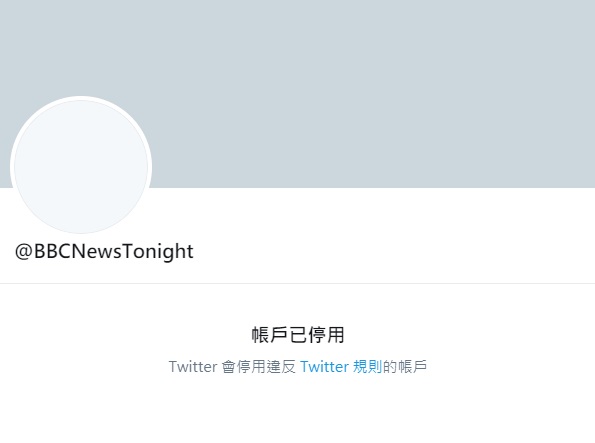Click the gray Twitter word starting the sentence

click(193, 367)
